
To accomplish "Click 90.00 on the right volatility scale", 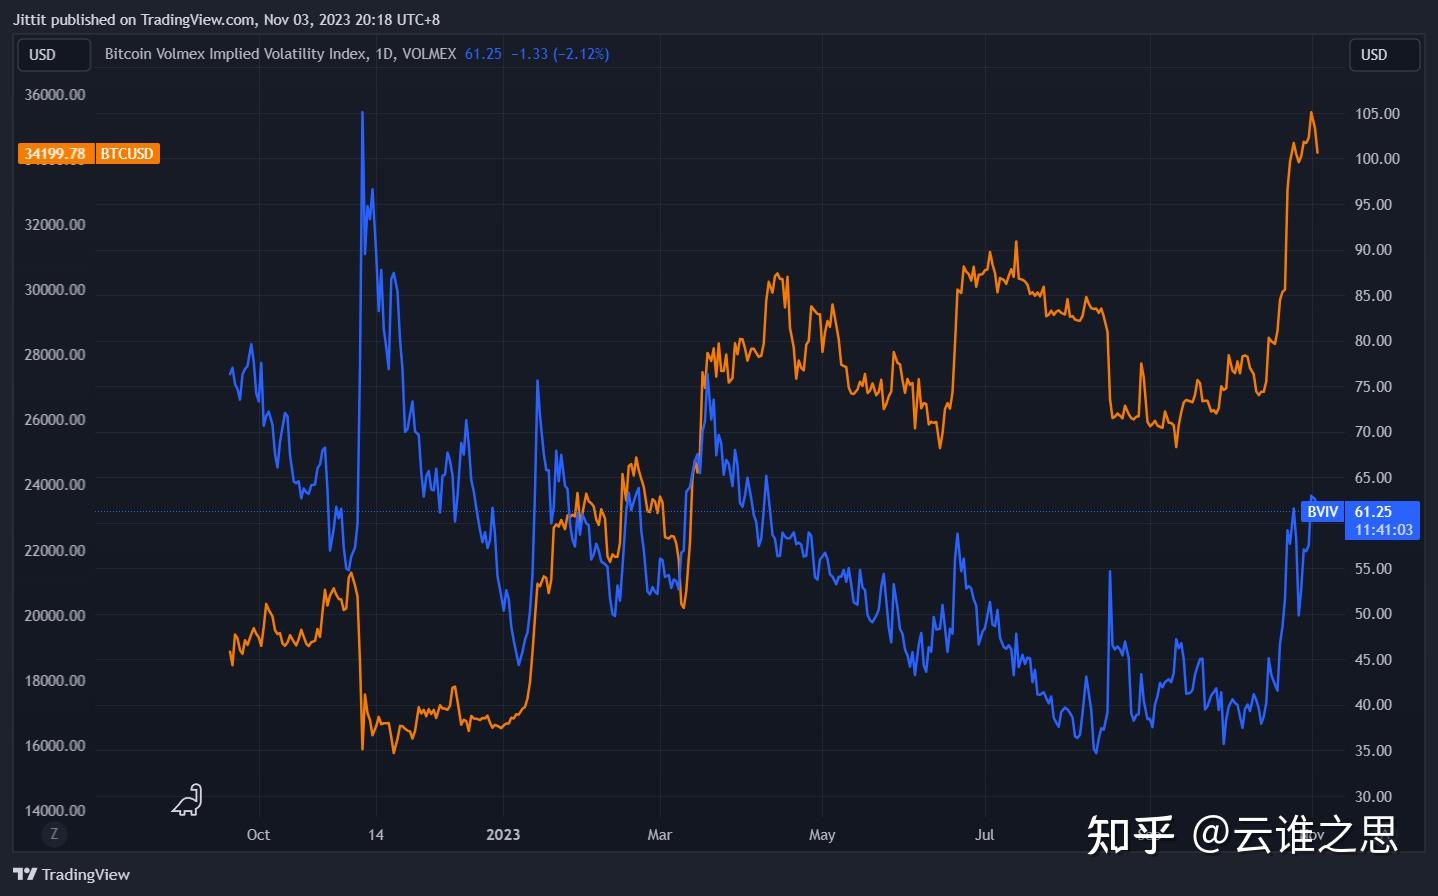I will pos(1373,249).
